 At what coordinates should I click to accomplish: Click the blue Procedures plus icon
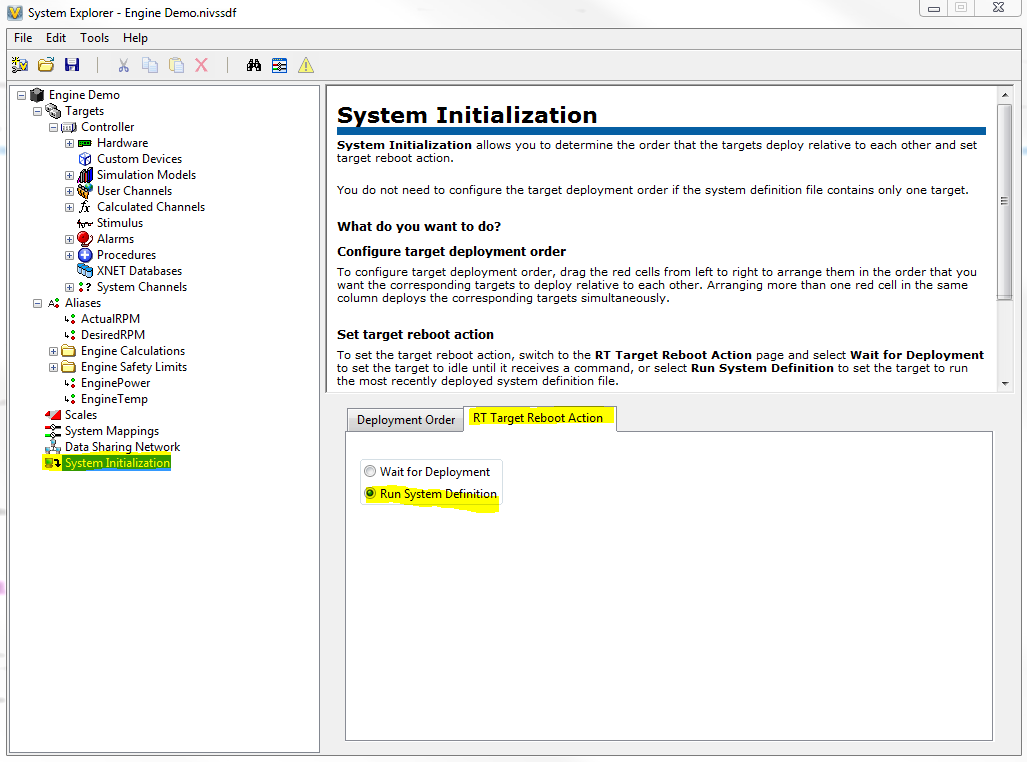tap(85, 255)
